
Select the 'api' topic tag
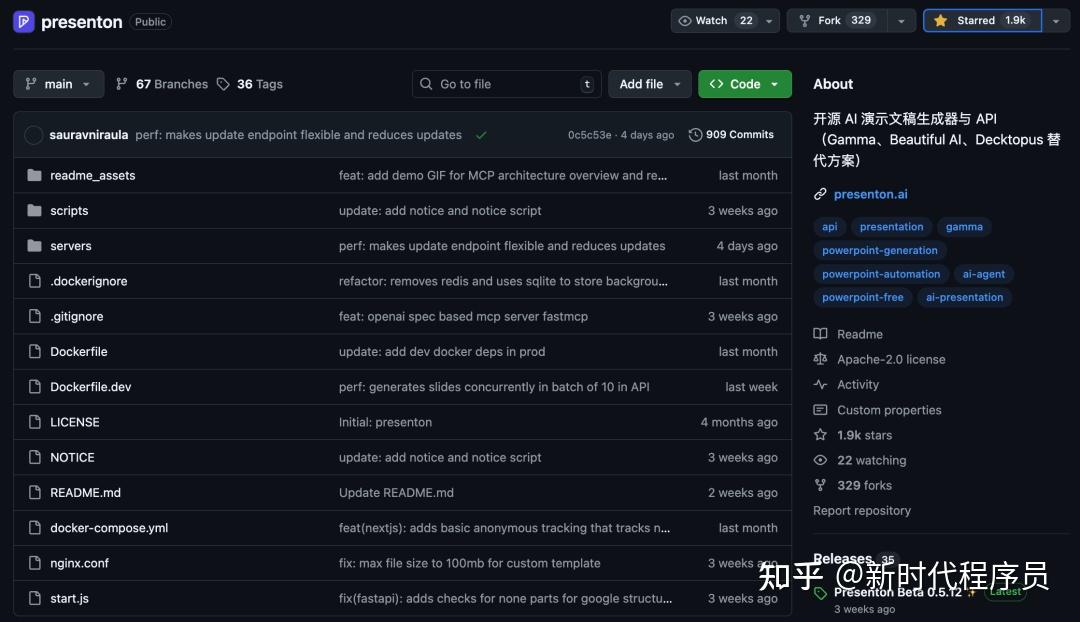[x=829, y=227]
